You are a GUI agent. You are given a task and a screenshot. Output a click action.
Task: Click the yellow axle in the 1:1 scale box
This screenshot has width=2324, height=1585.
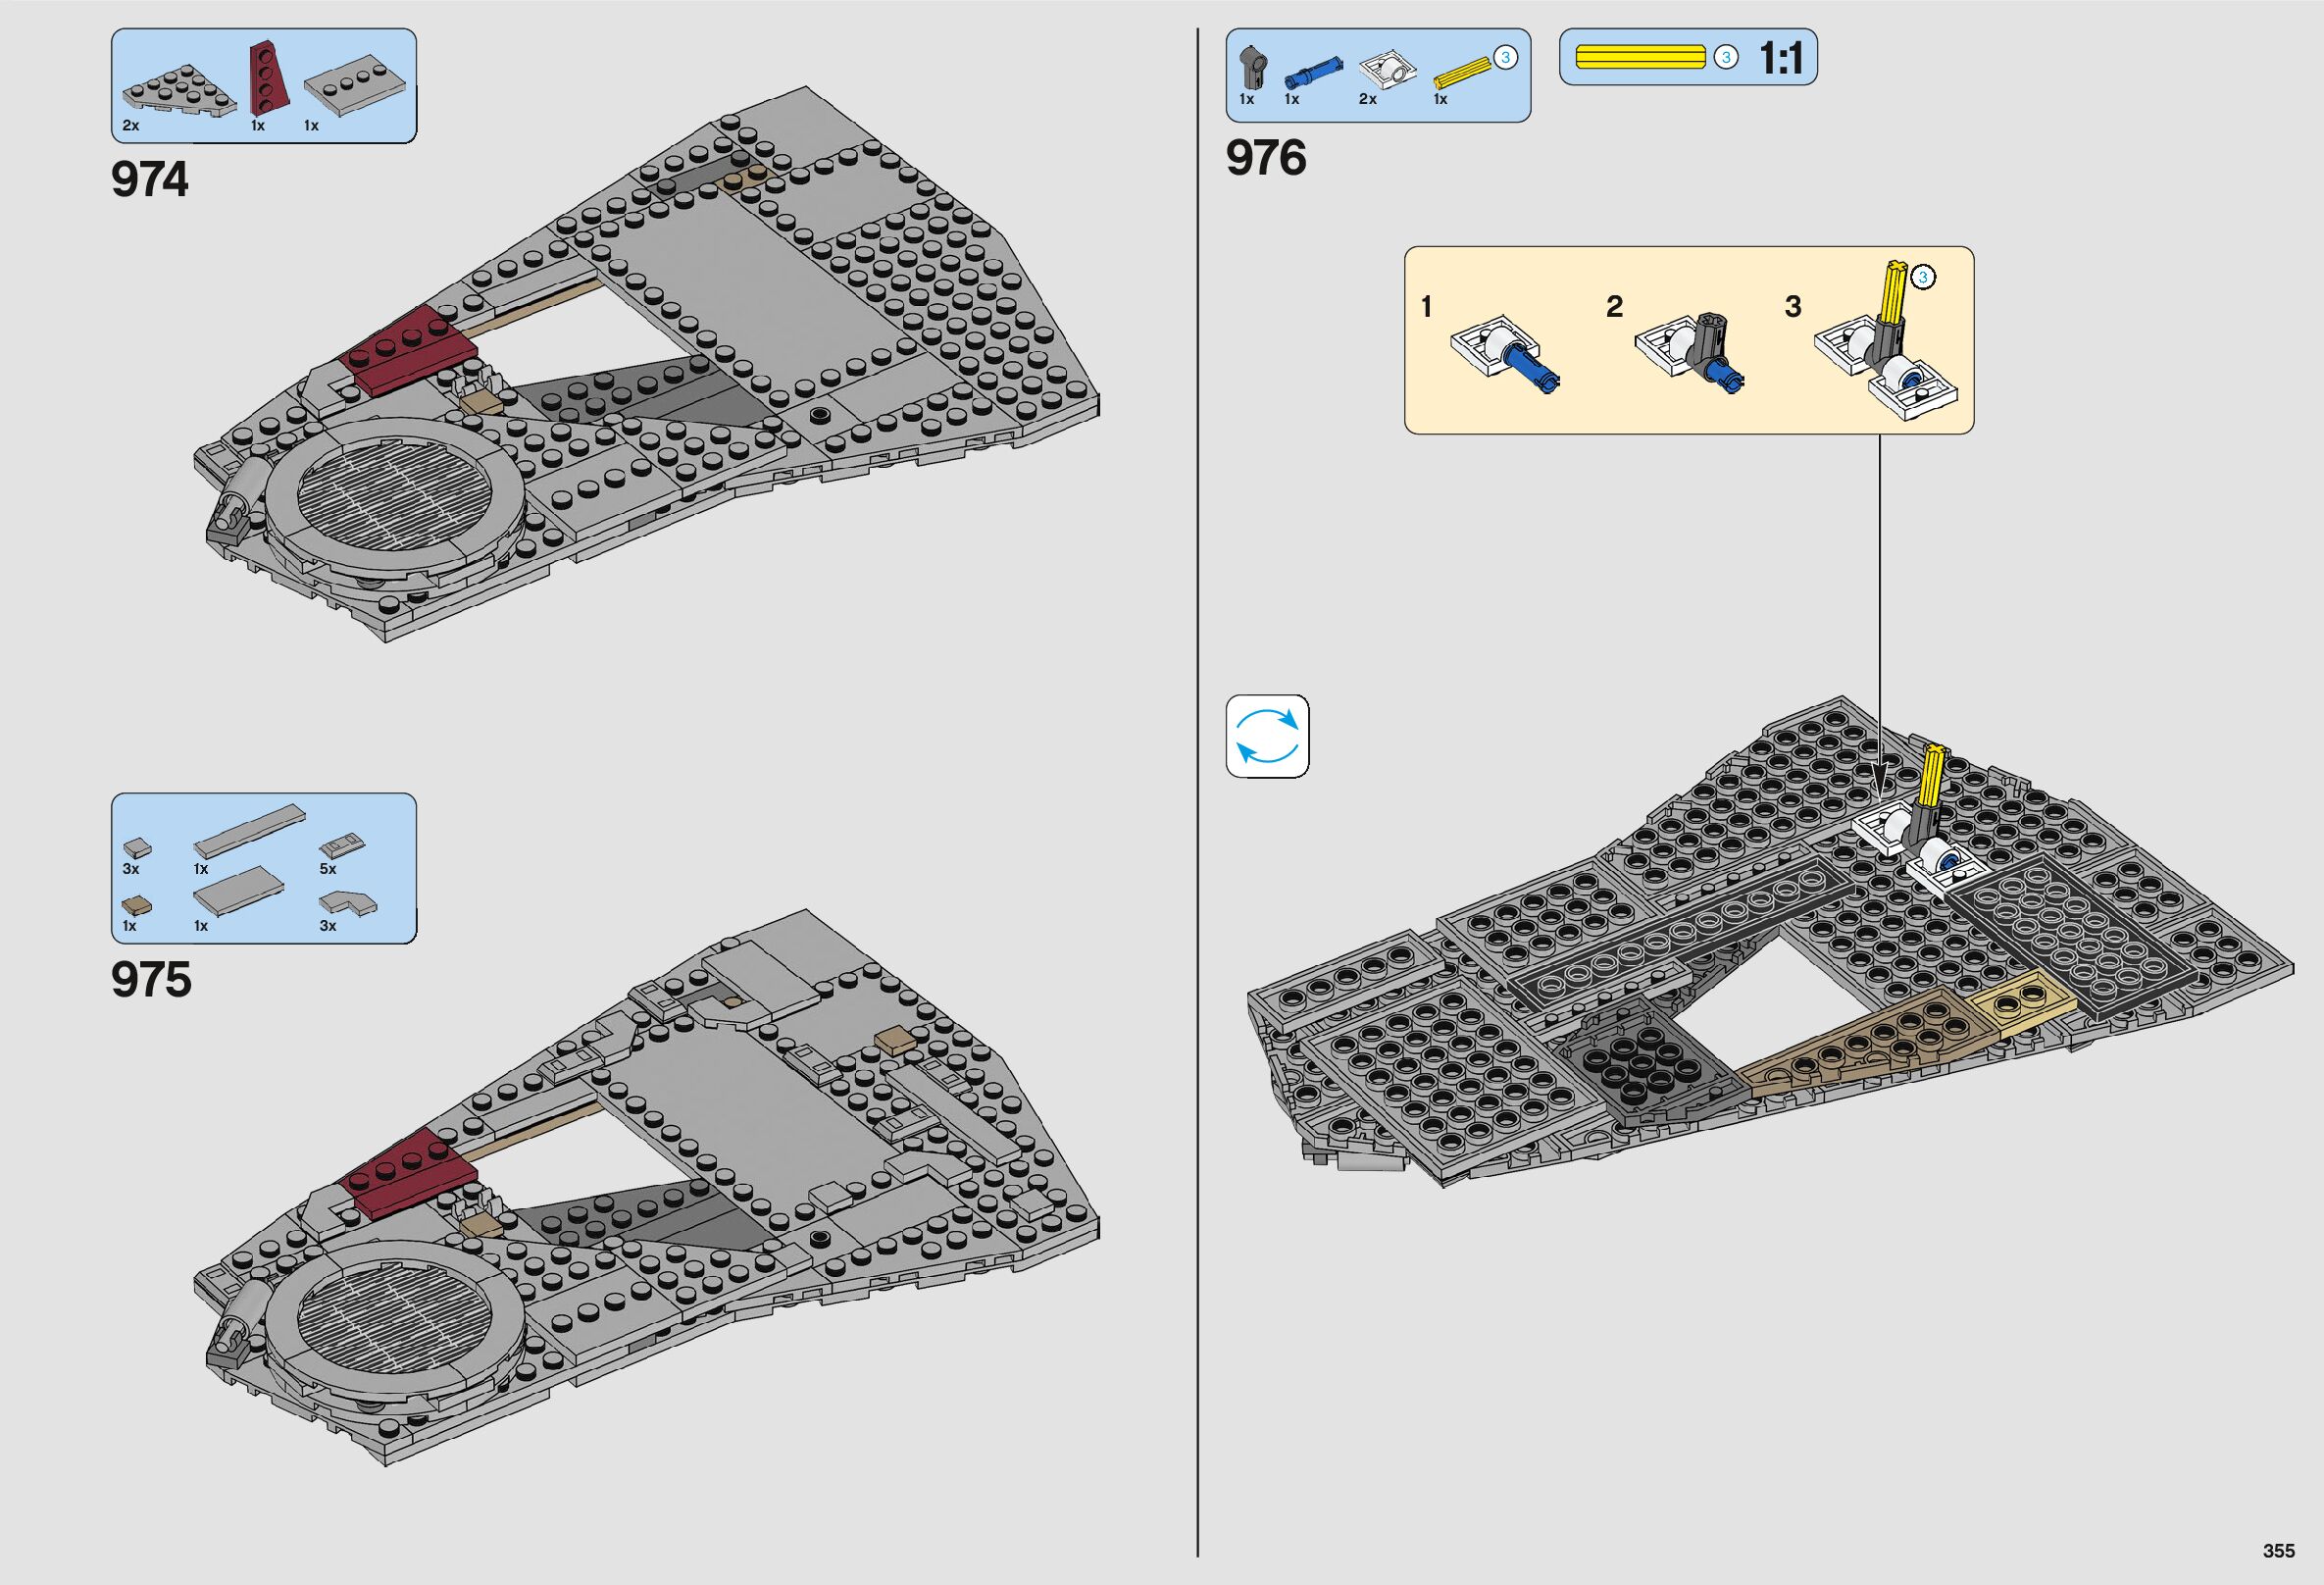pyautogui.click(x=1639, y=57)
